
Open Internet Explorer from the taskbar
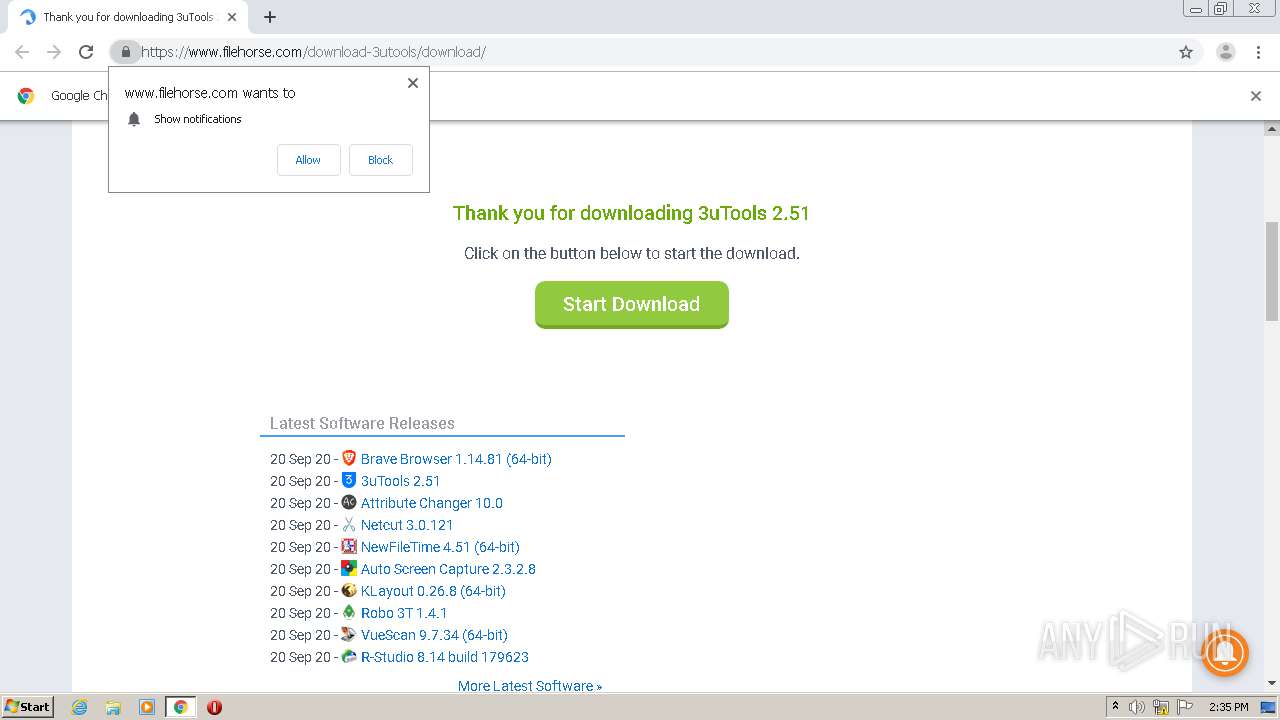tap(79, 707)
